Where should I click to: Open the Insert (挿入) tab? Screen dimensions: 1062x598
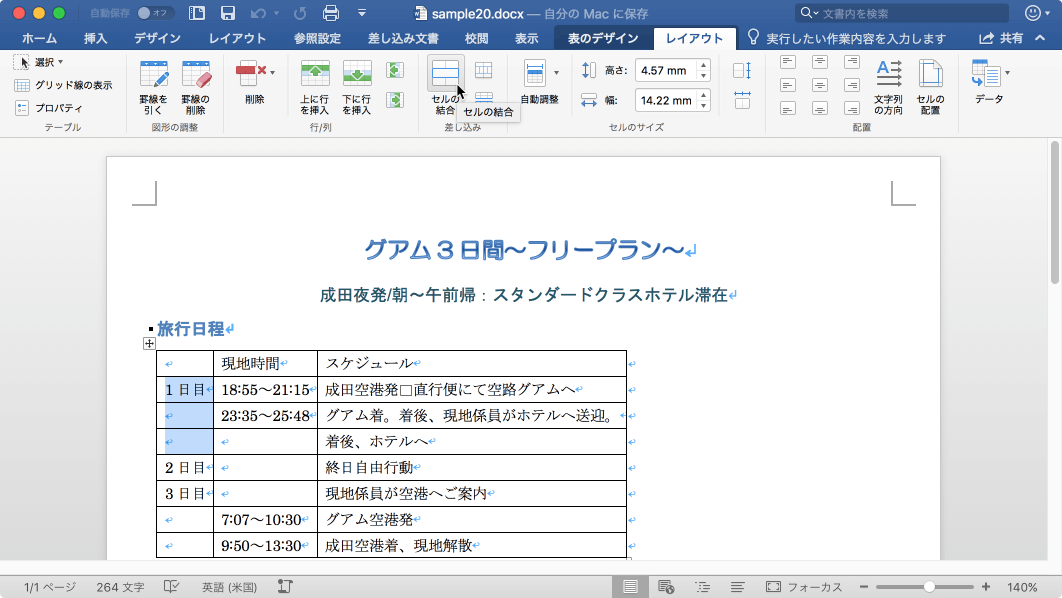pos(95,39)
